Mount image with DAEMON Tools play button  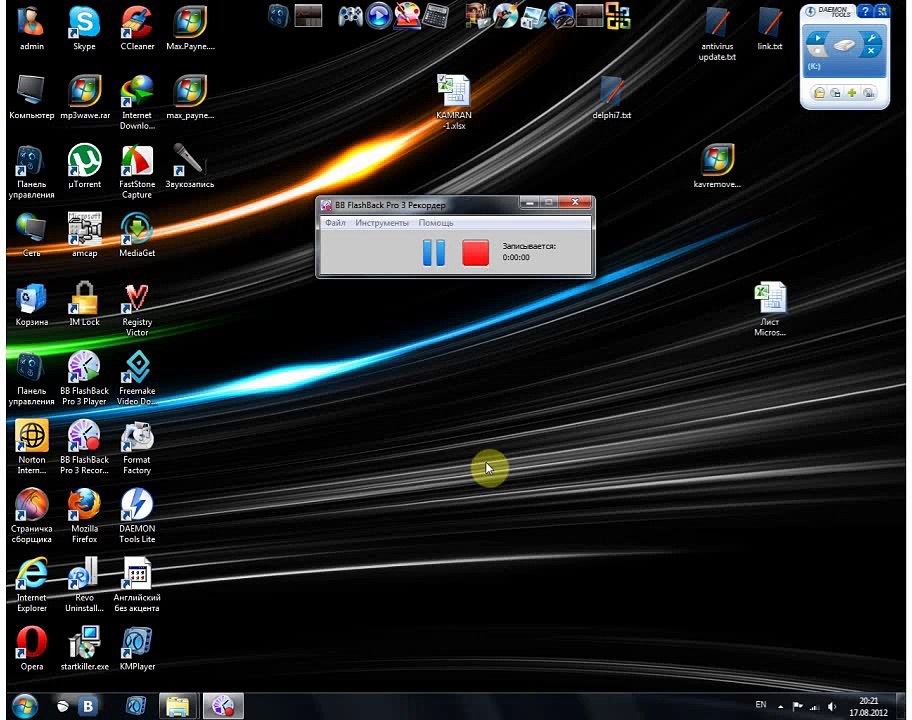(817, 38)
